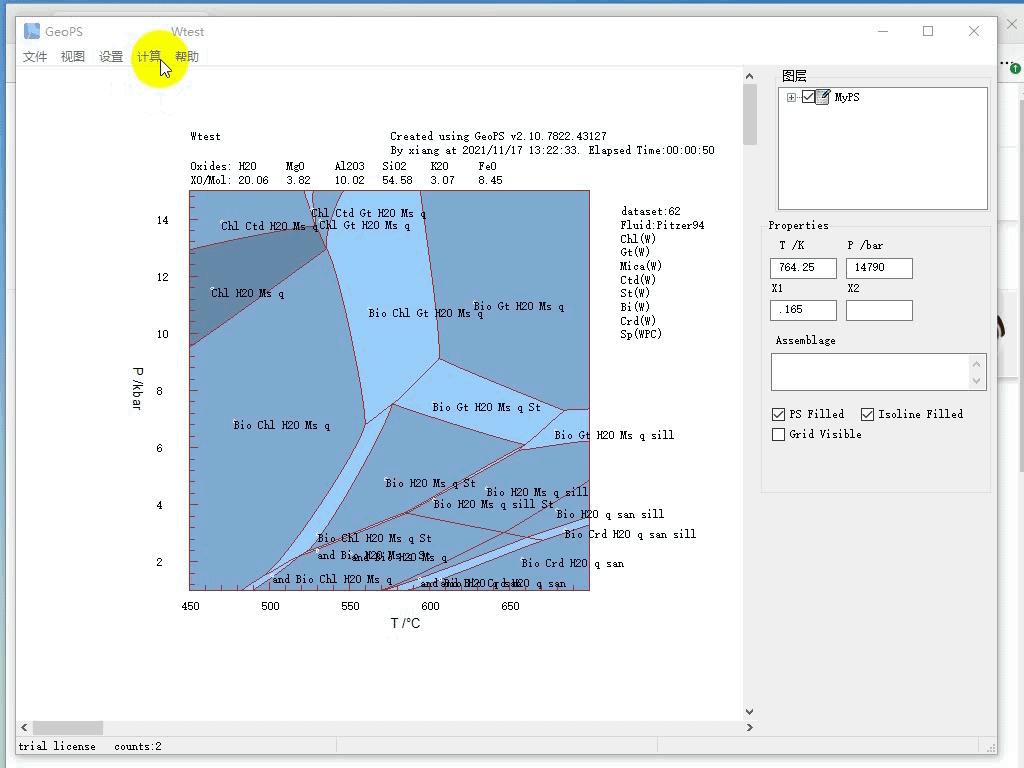This screenshot has width=1024, height=768.
Task: Maximize the GeoPS window
Action: [928, 31]
